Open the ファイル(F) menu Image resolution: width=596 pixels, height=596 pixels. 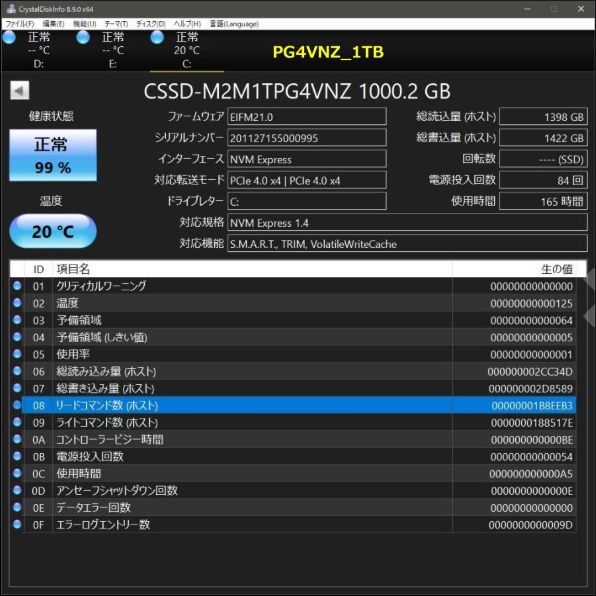[20, 24]
